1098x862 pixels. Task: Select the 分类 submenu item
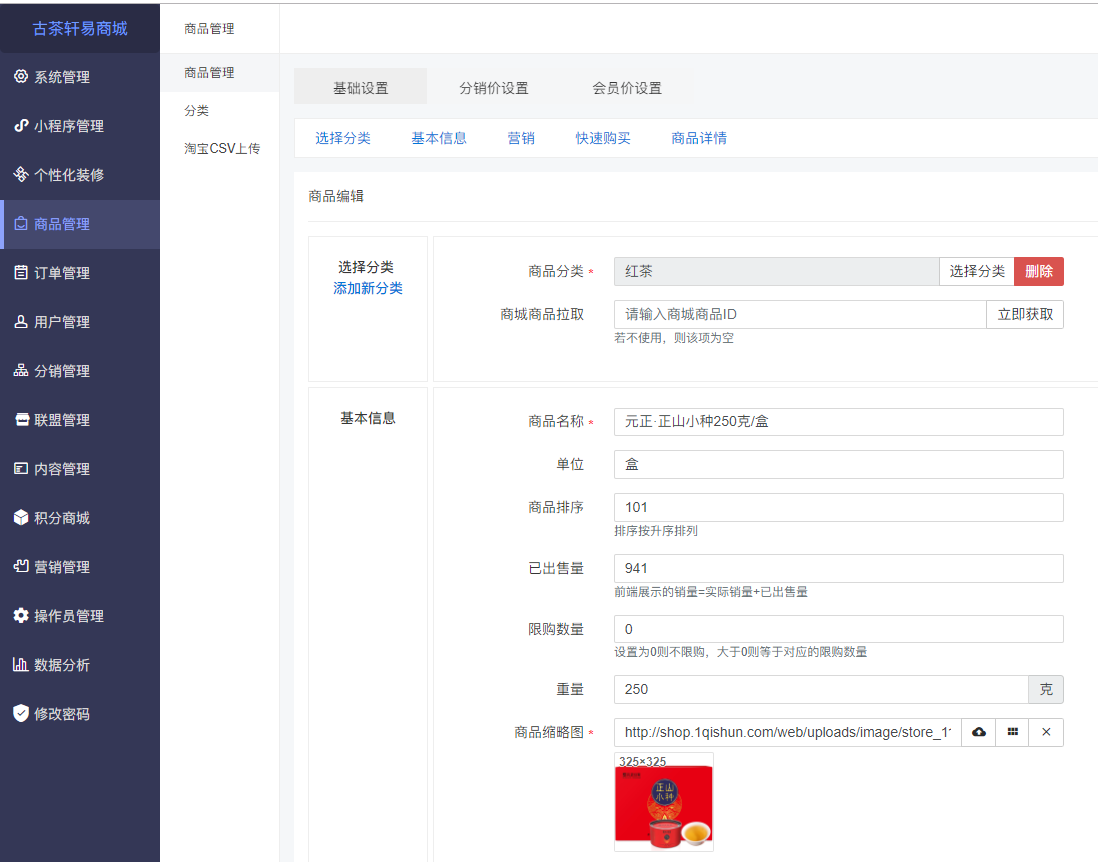point(197,111)
